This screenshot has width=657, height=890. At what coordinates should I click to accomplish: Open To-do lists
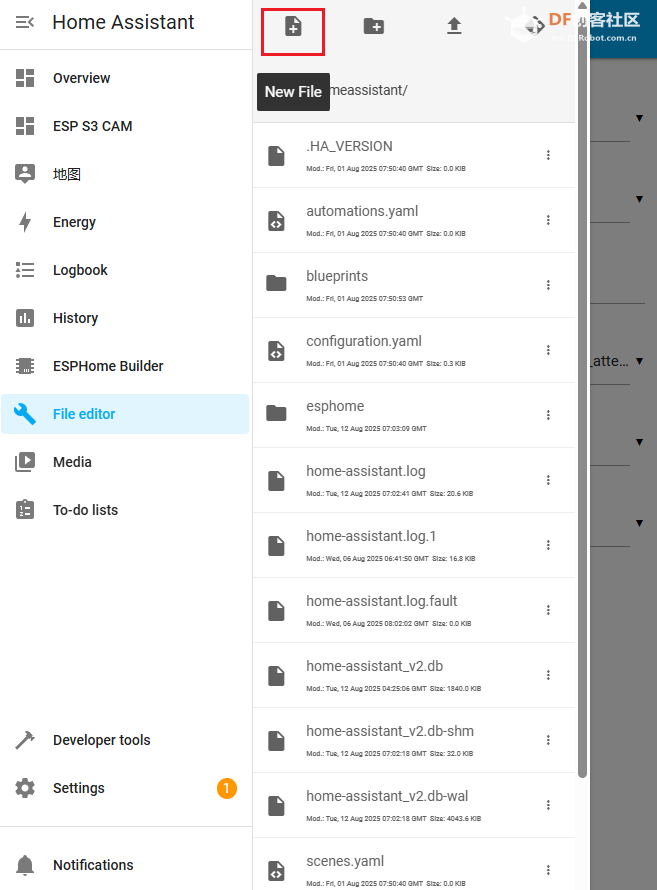point(125,510)
